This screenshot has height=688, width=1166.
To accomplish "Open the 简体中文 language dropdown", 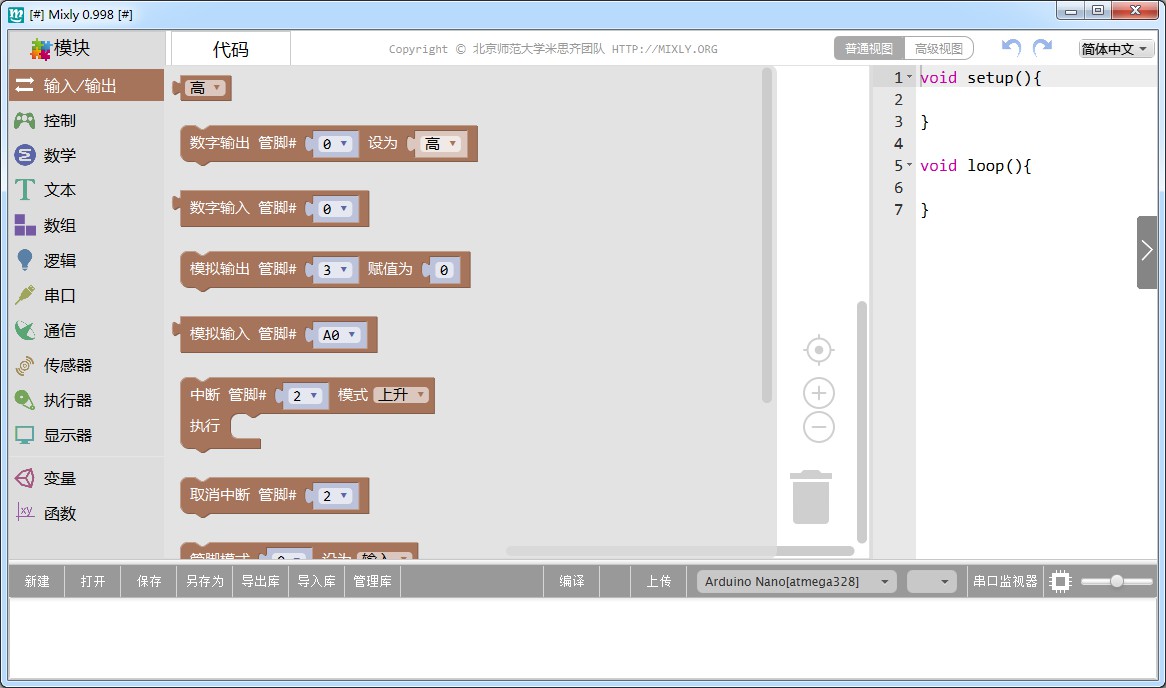I will click(x=1116, y=48).
